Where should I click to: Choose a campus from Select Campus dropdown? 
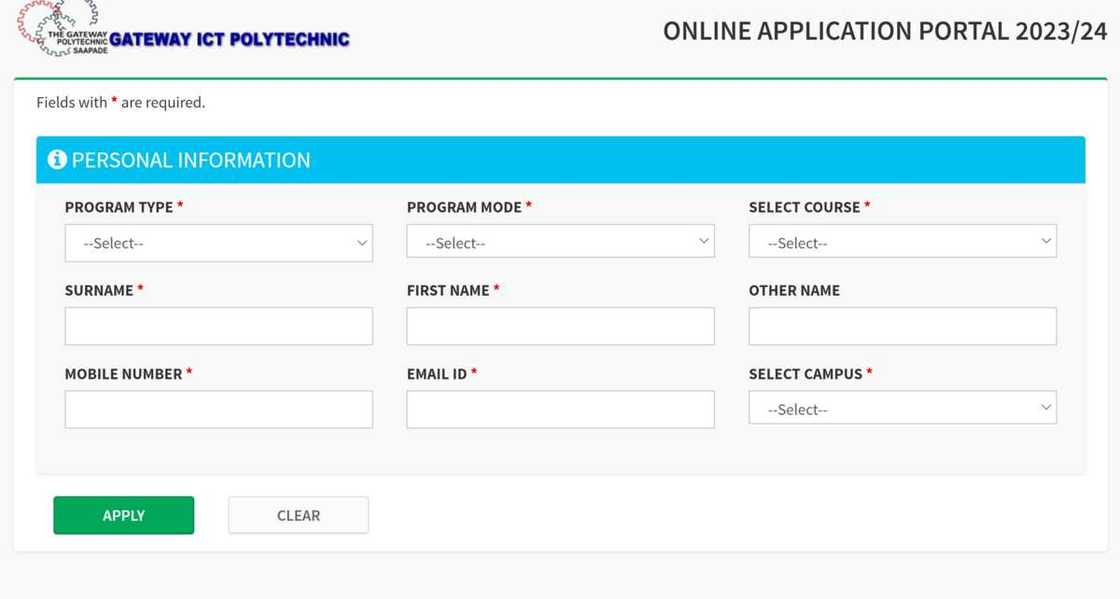coord(902,408)
